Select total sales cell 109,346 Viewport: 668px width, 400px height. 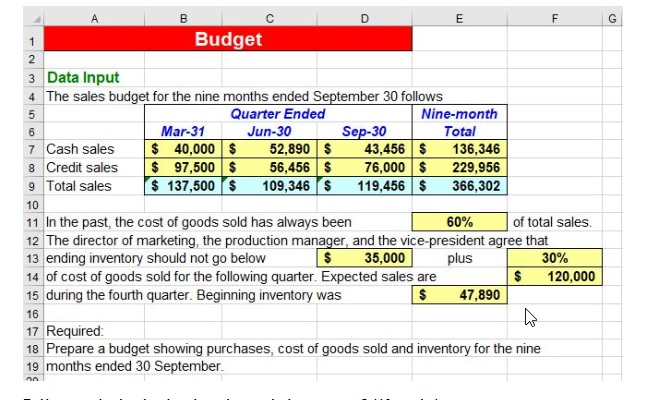coord(269,186)
